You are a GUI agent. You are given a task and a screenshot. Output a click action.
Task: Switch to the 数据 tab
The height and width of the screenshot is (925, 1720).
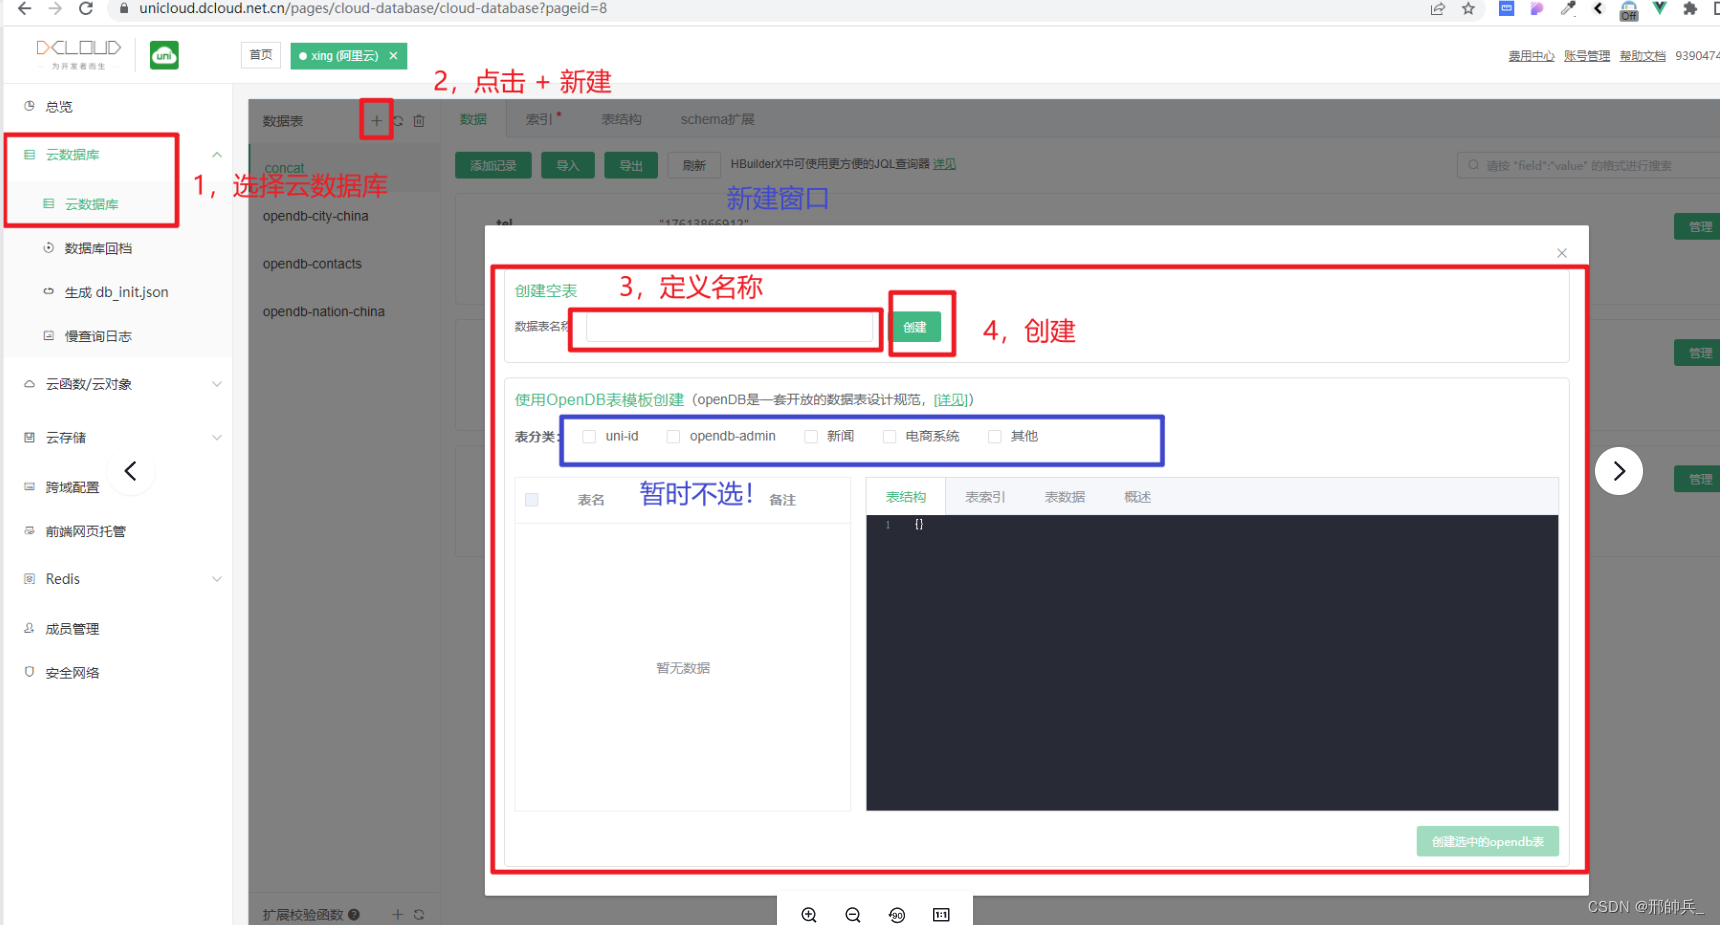[x=473, y=119]
